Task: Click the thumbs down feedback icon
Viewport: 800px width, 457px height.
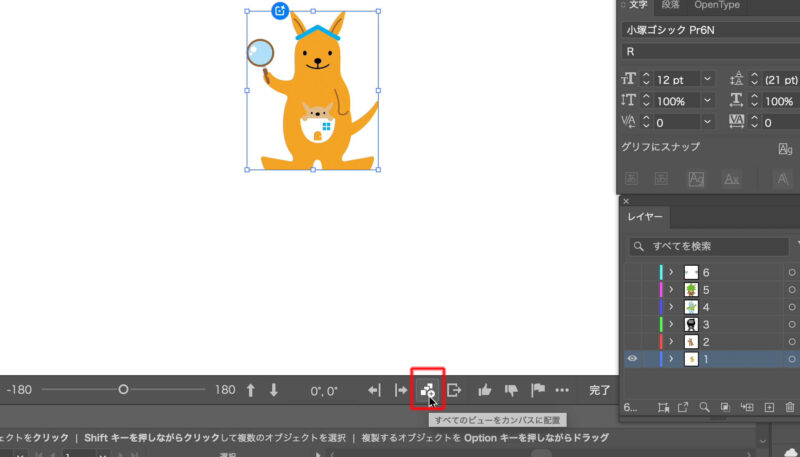Action: click(x=511, y=391)
